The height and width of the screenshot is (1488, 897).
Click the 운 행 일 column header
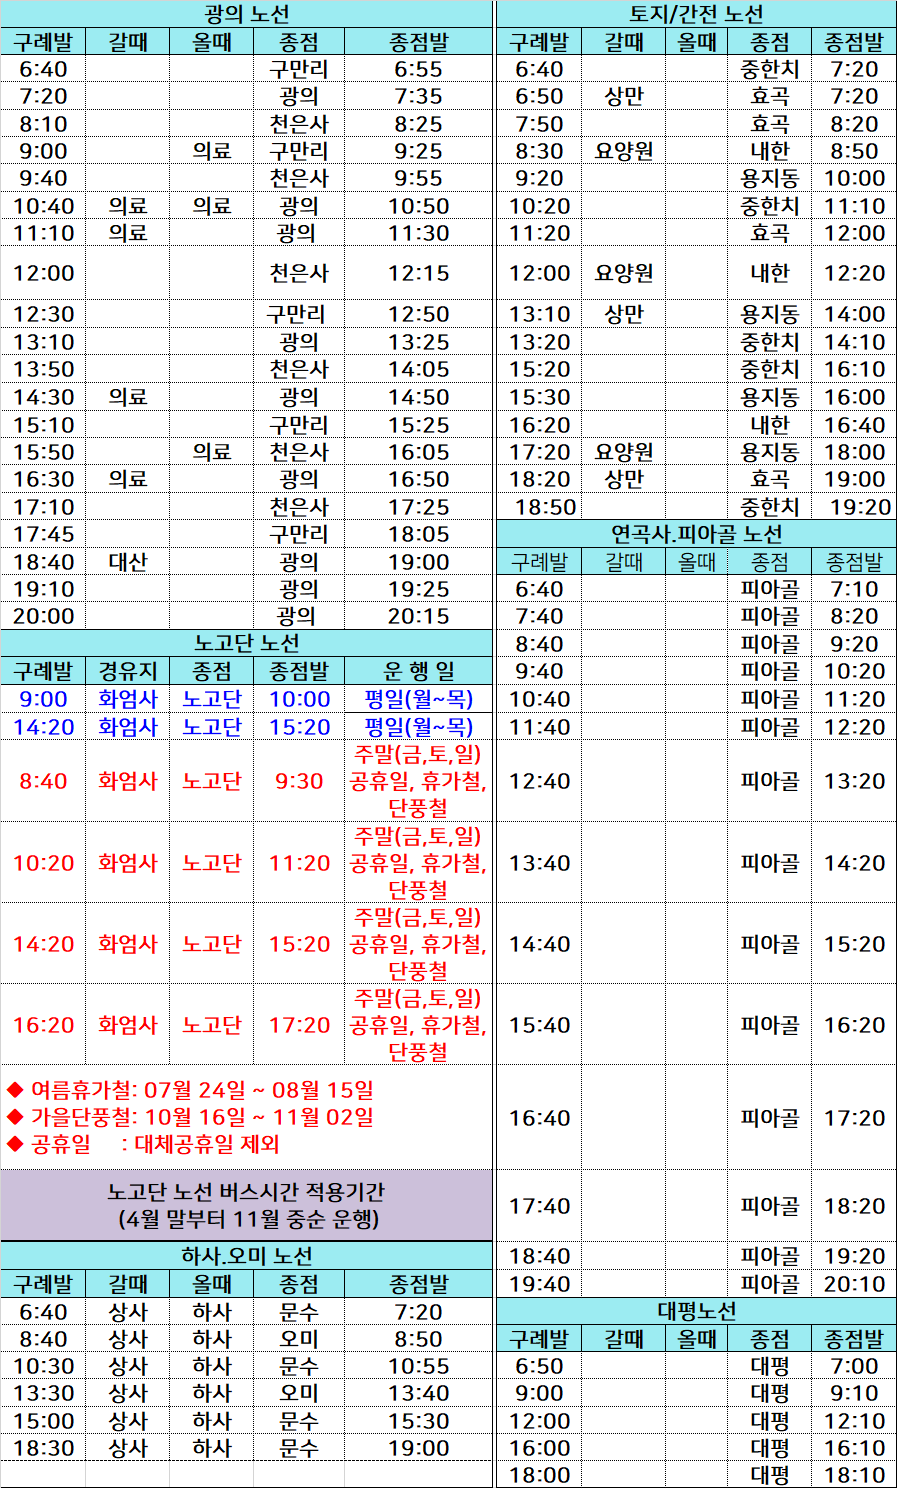tap(418, 671)
